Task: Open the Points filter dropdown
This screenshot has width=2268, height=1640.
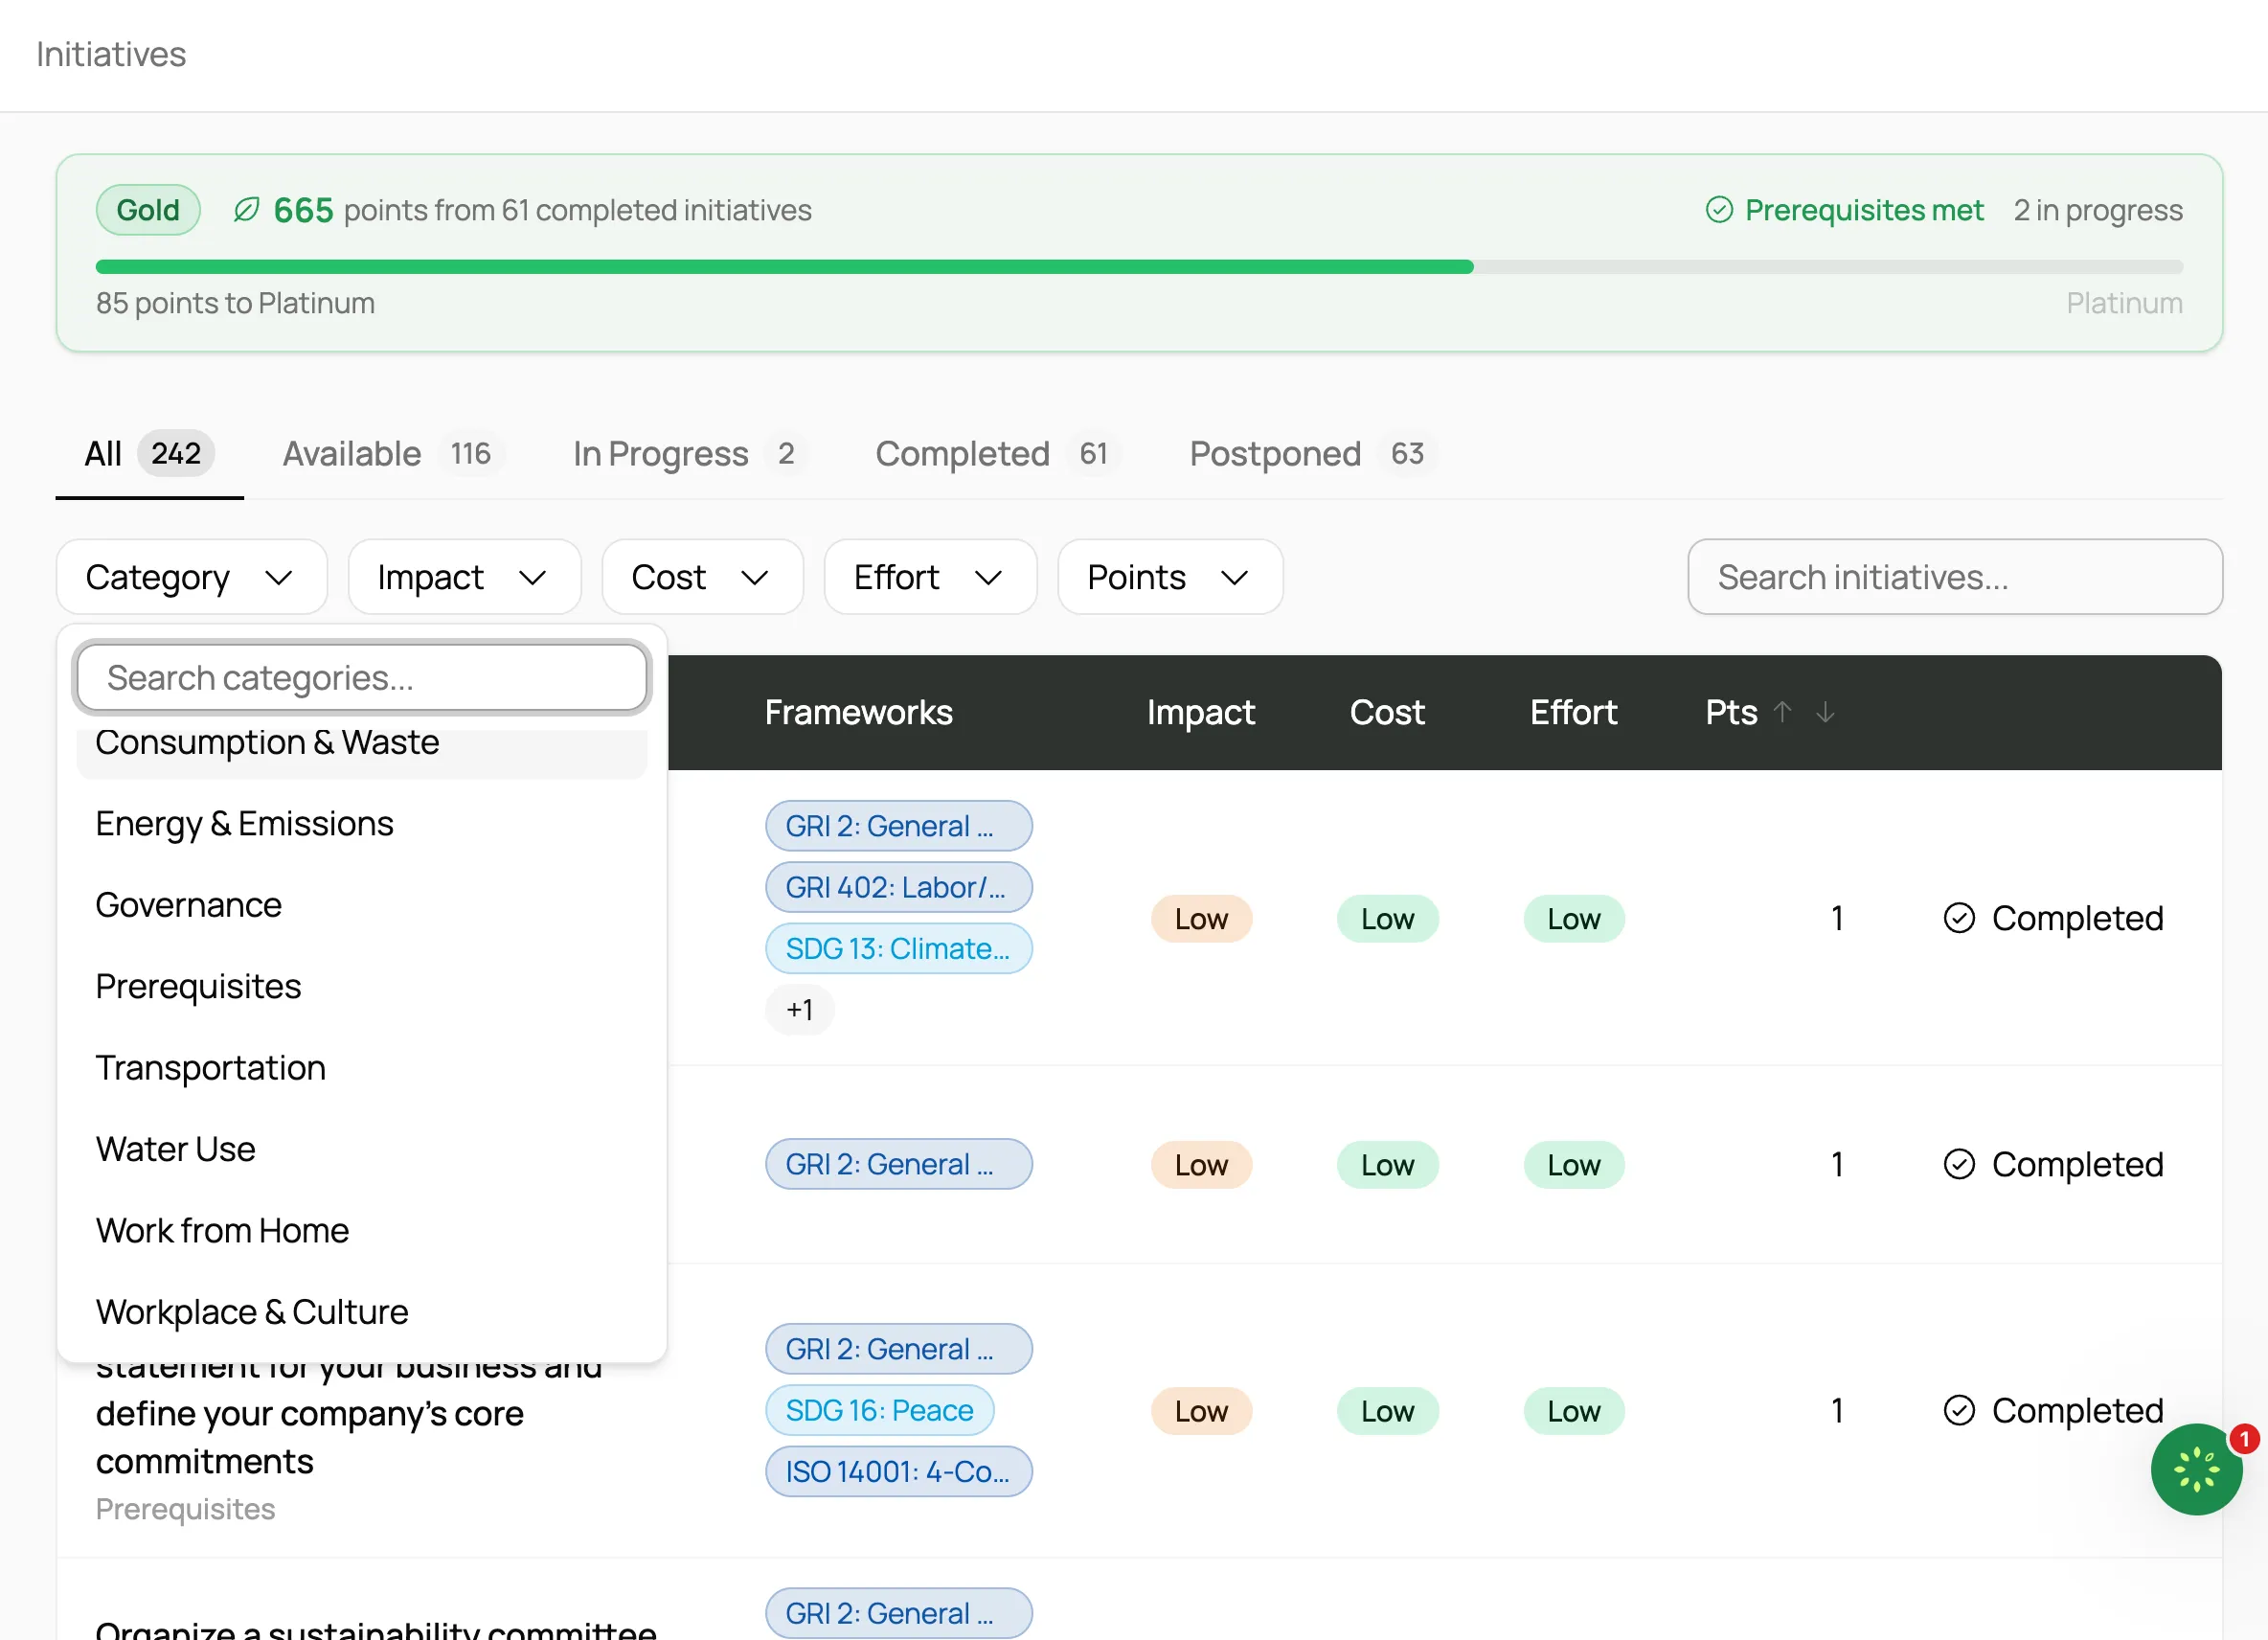Action: pyautogui.click(x=1170, y=577)
